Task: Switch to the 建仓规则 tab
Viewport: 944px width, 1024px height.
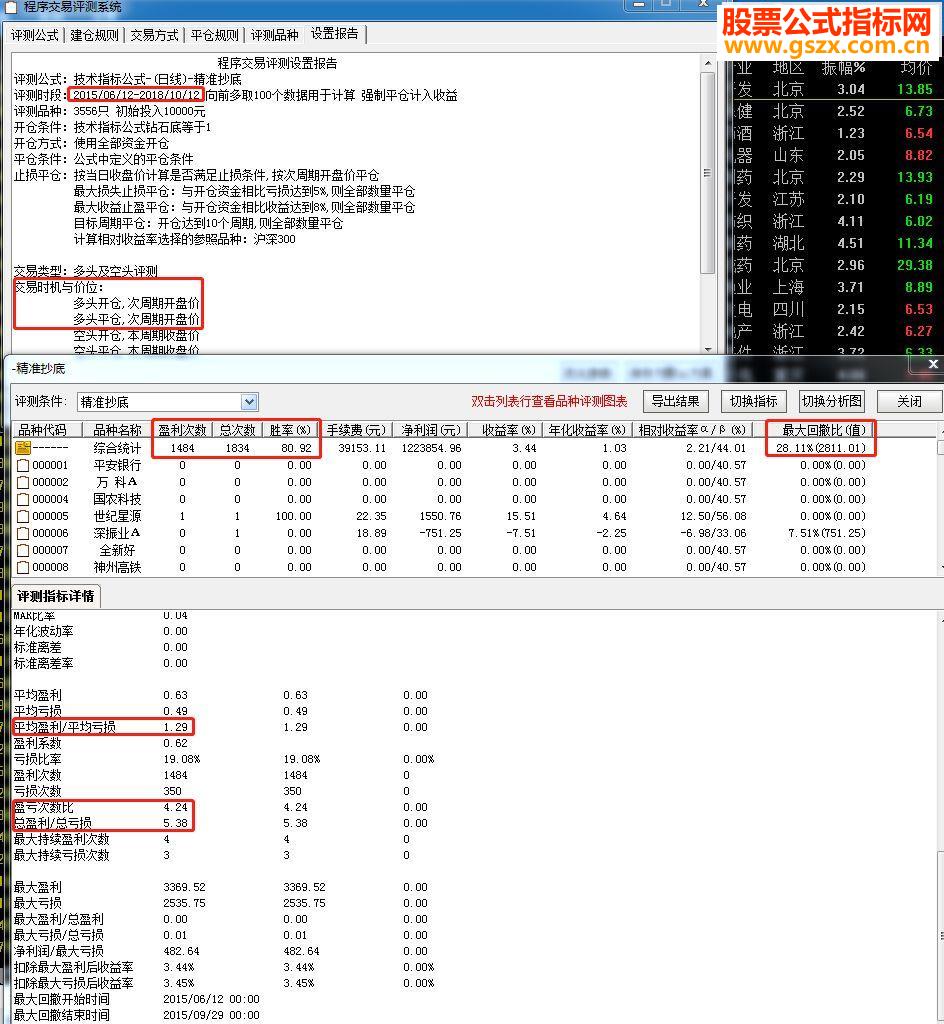Action: point(94,35)
